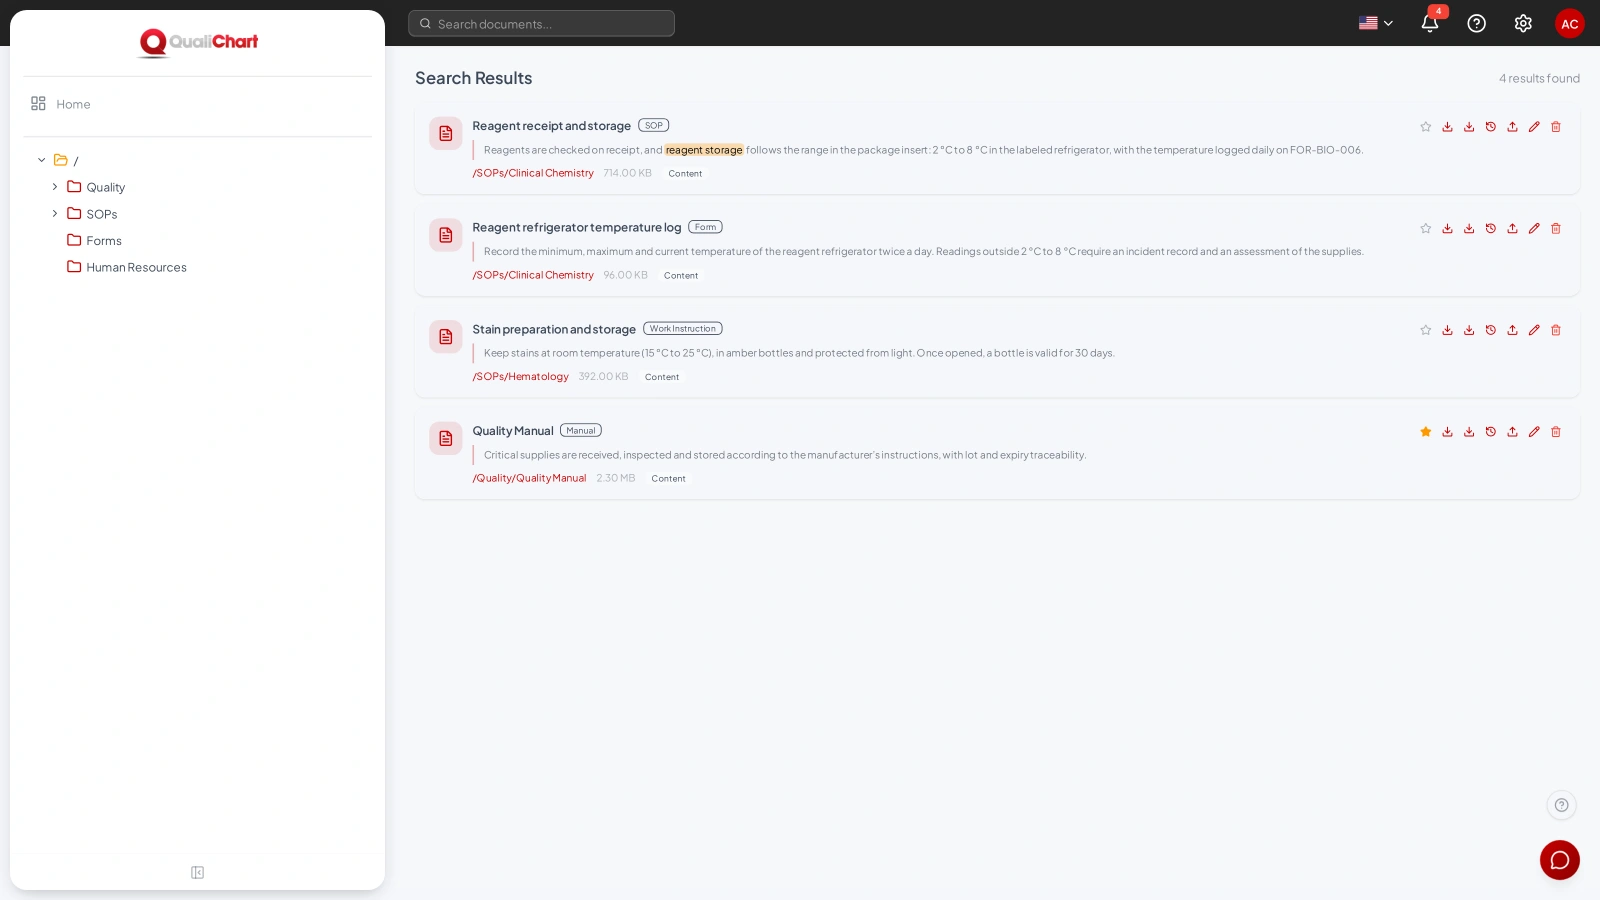Expand the SOPs folder
This screenshot has width=1600, height=900.
(55, 214)
